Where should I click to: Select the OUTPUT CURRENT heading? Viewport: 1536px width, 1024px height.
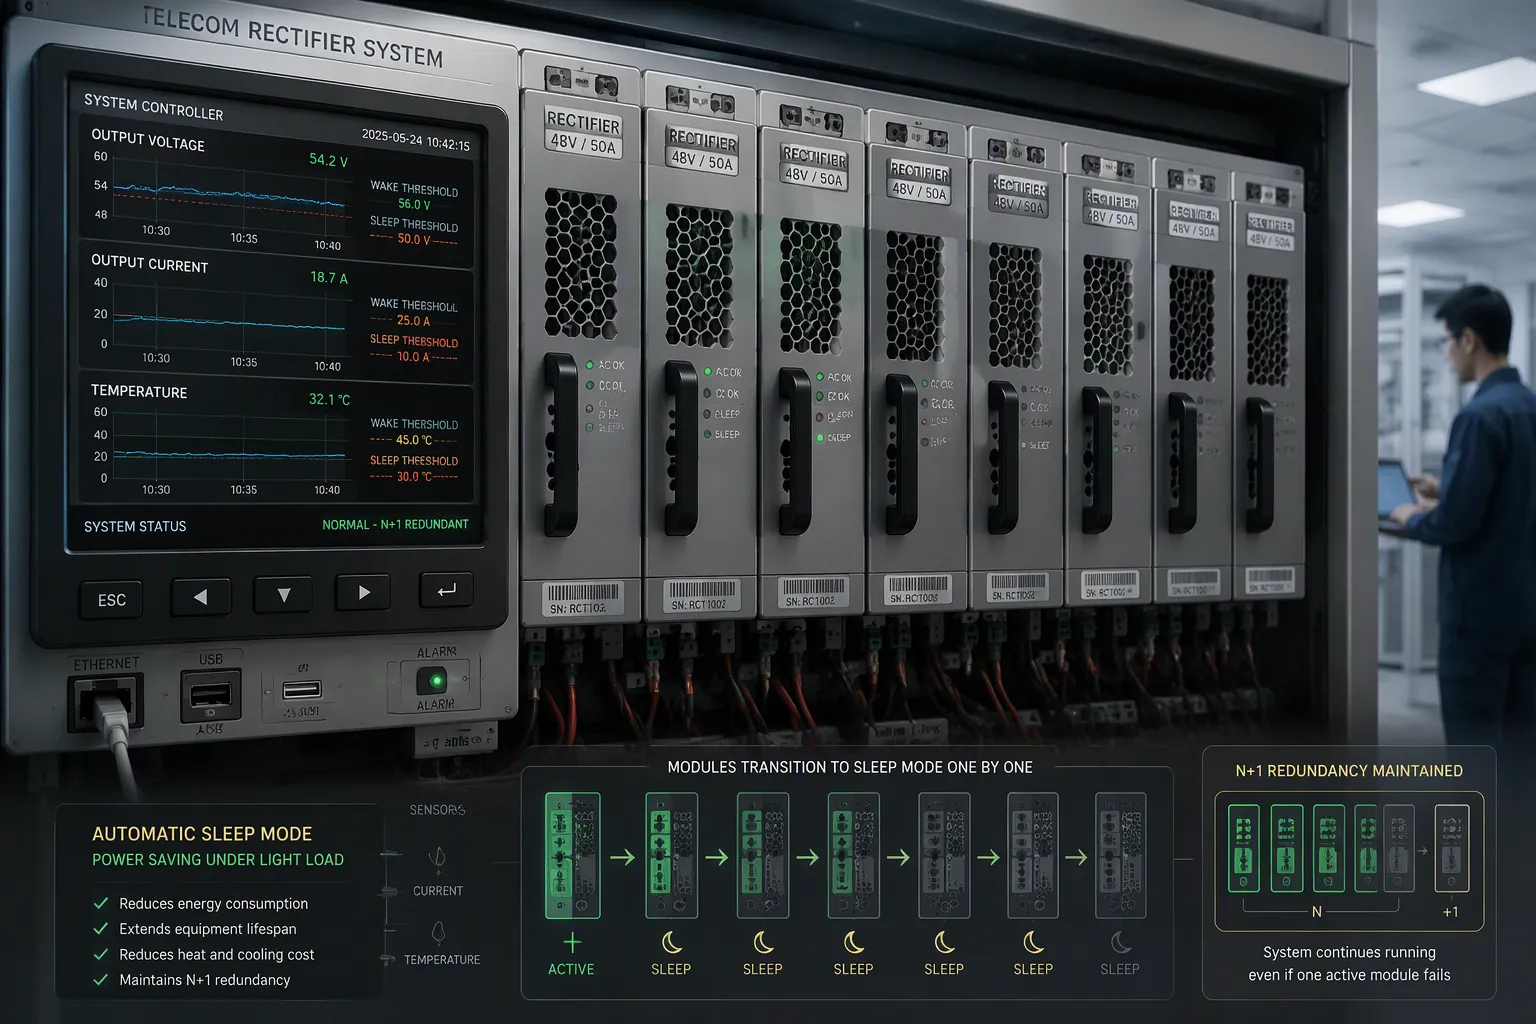(150, 263)
